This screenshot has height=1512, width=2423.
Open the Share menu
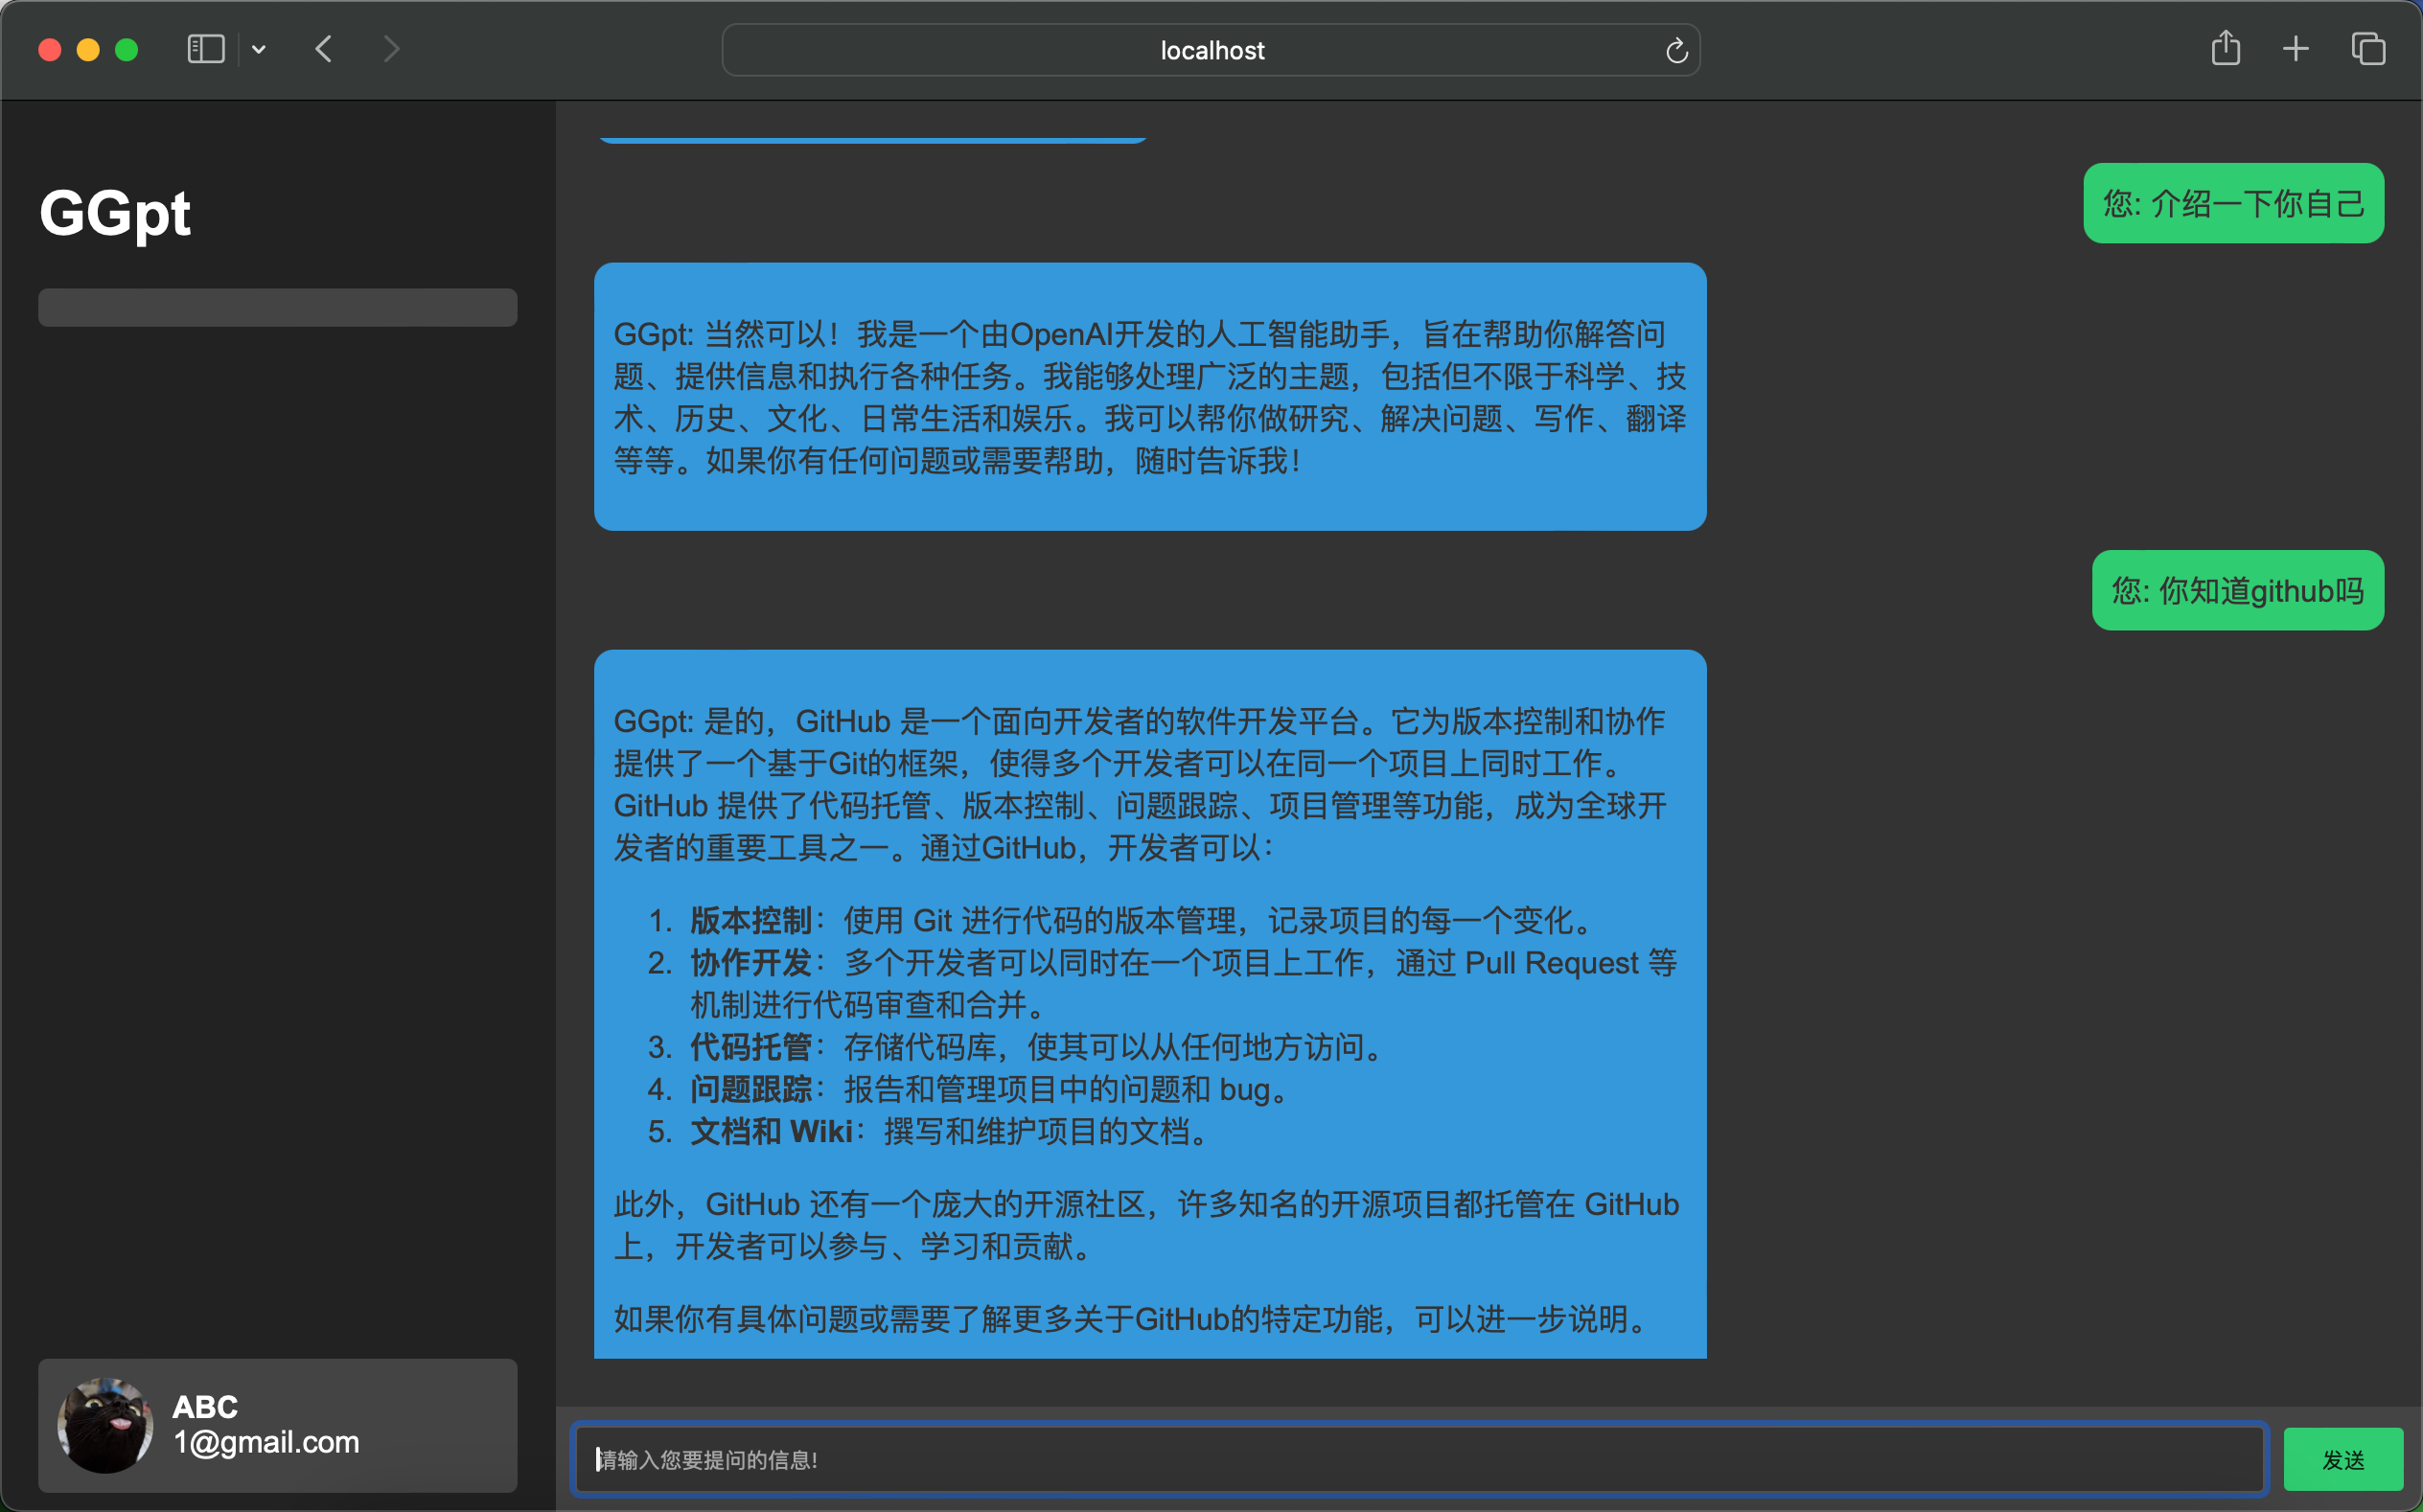[2225, 49]
